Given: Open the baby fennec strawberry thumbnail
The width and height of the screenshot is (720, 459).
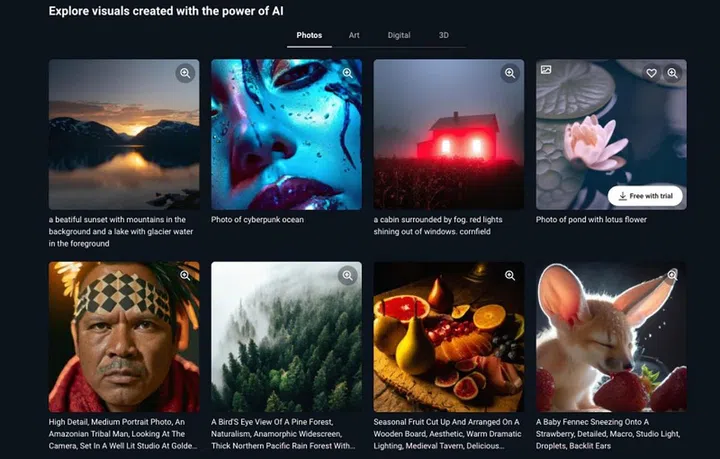Looking at the screenshot, I should point(611,337).
